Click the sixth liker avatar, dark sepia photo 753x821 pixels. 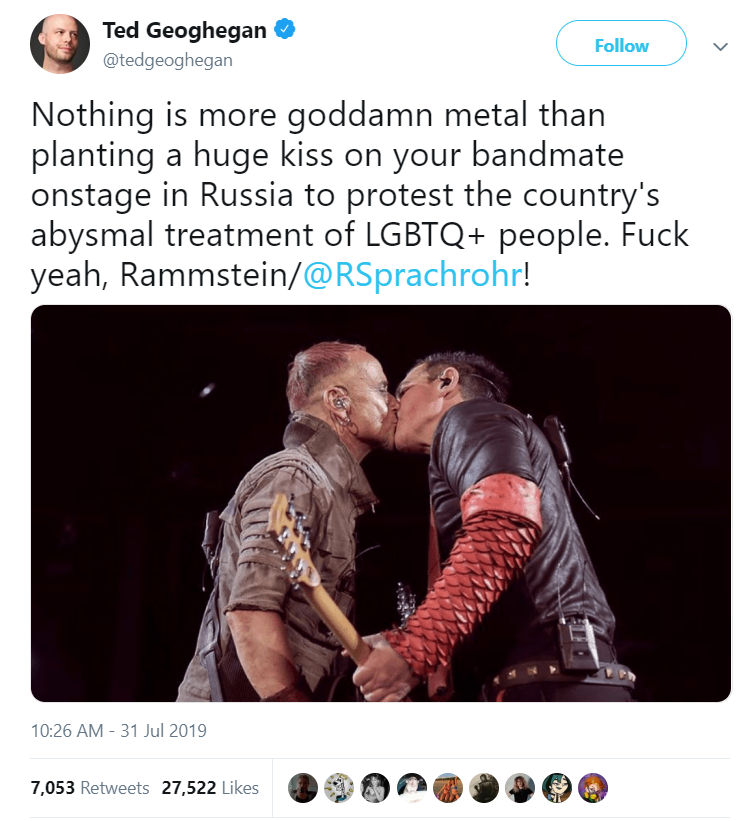(484, 788)
